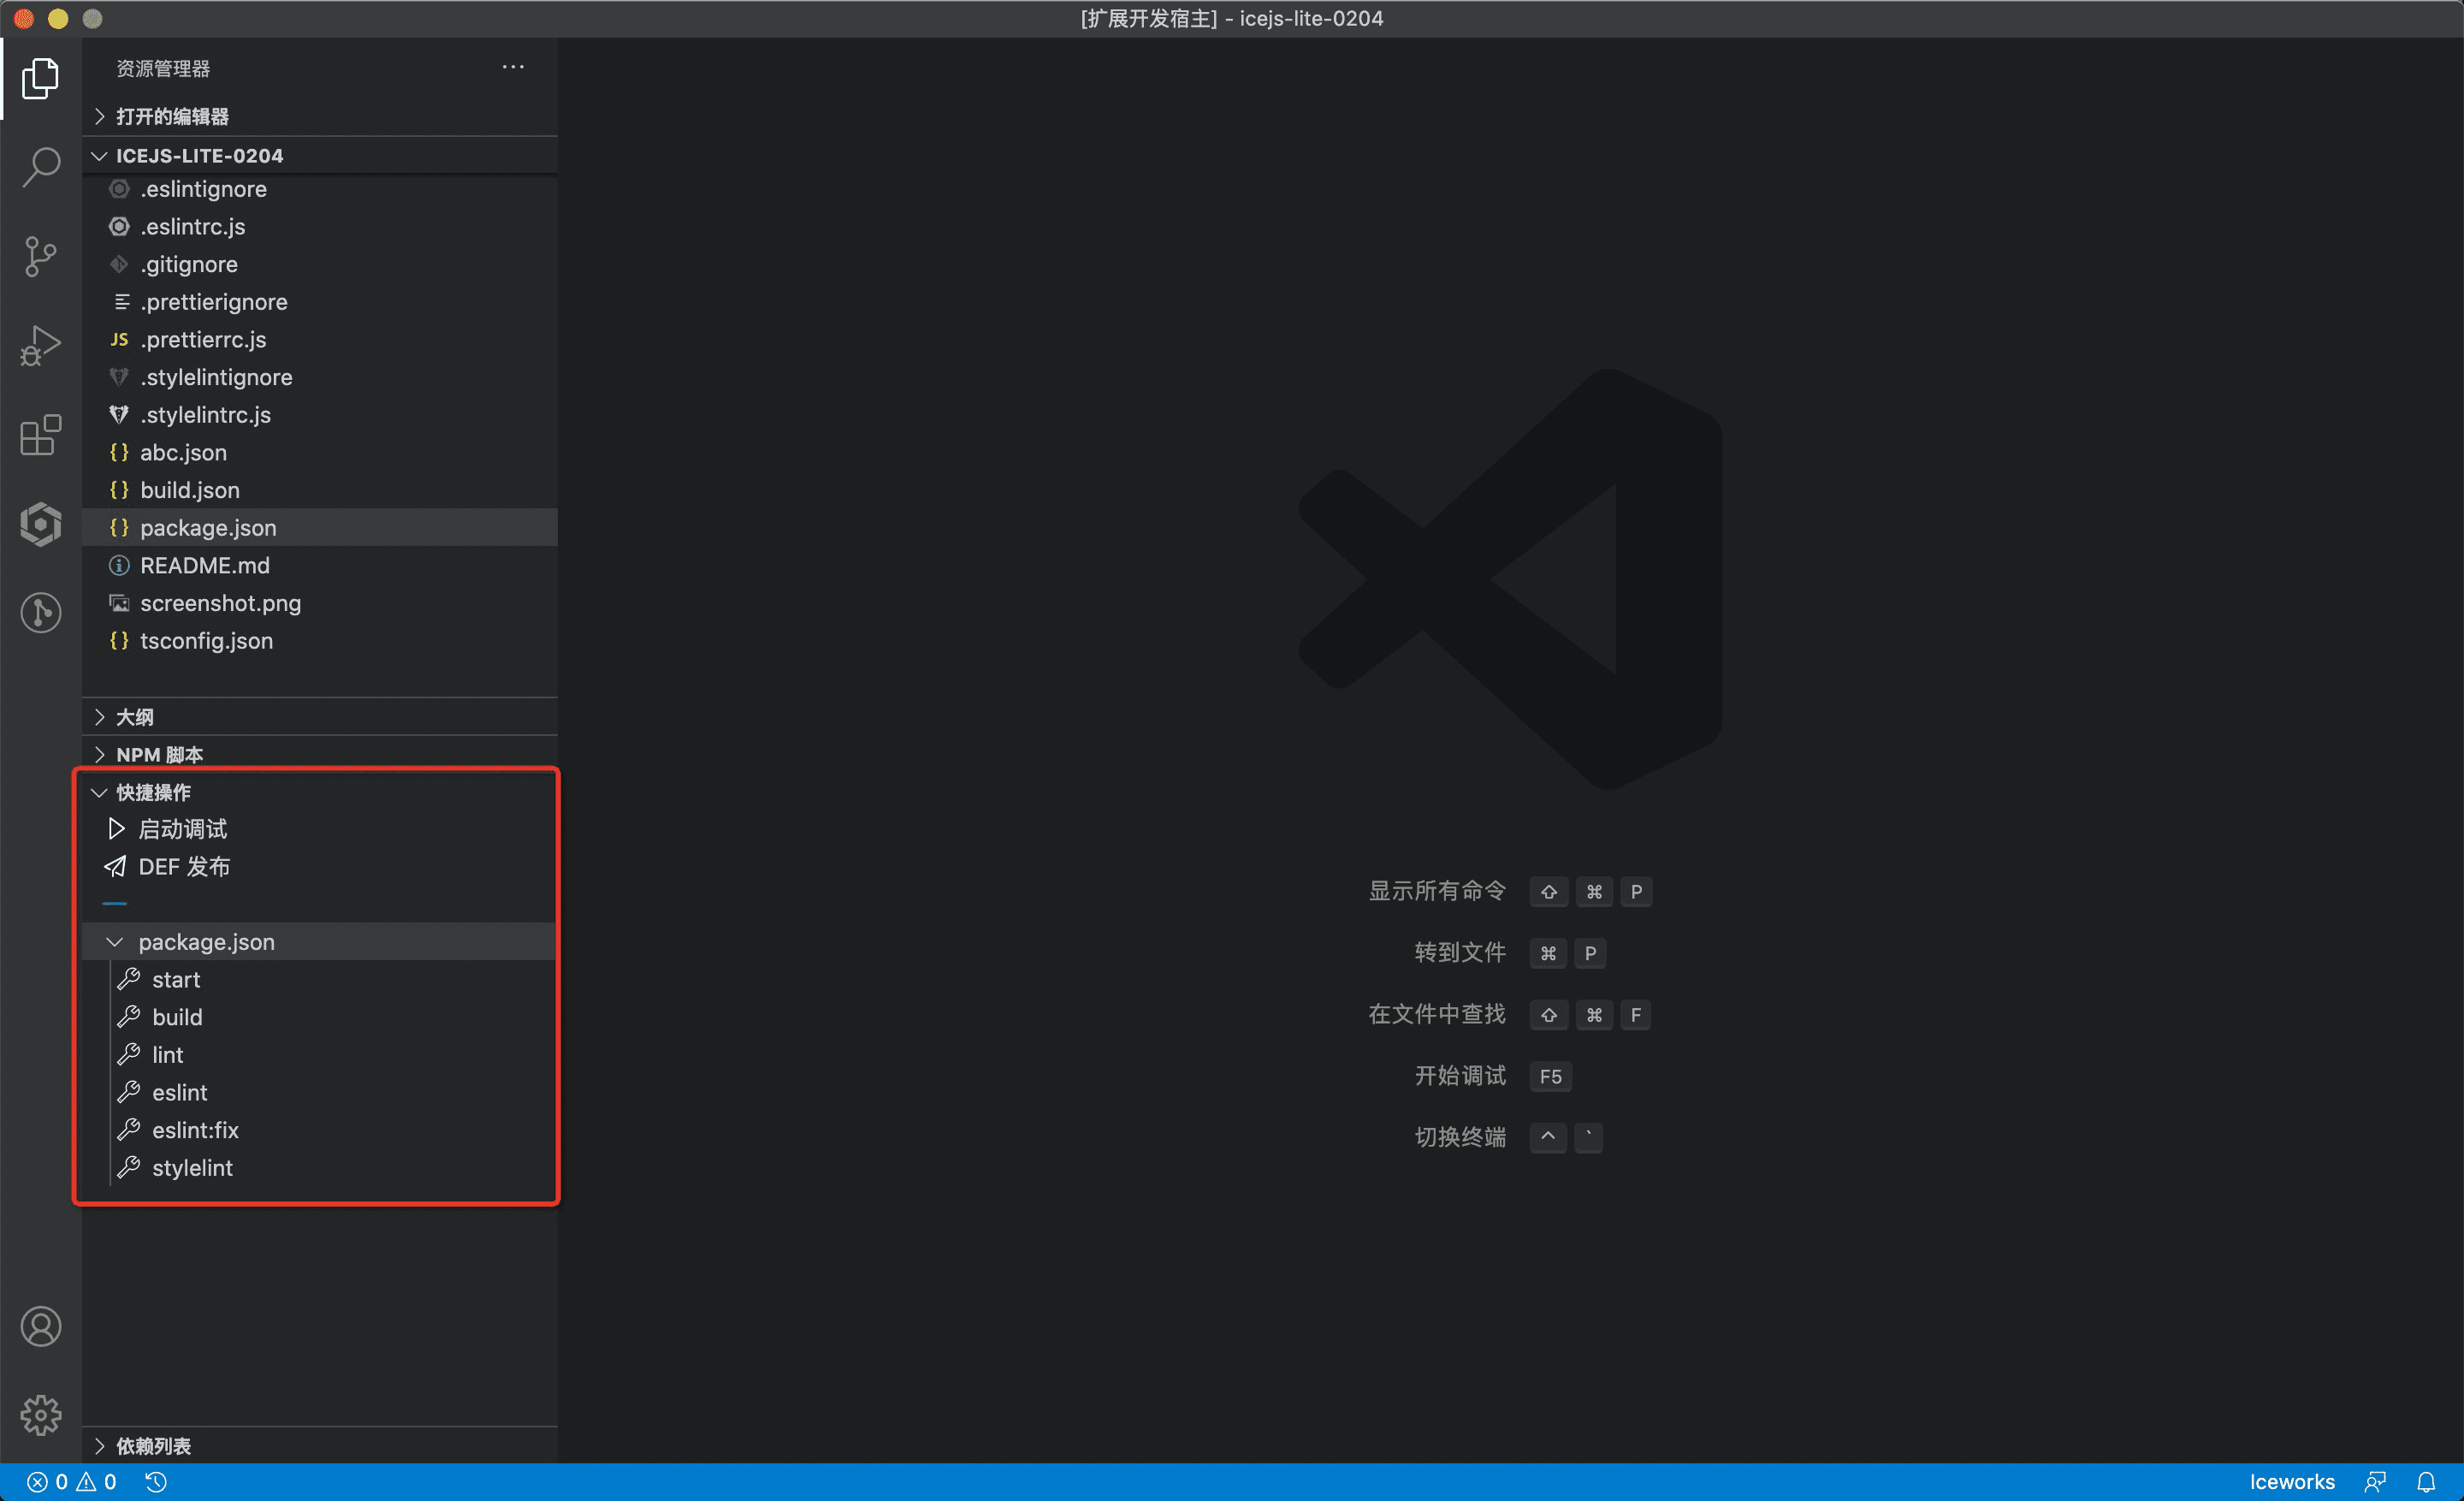Click the notifications bell in status bar
Image resolution: width=2464 pixels, height=1501 pixels.
[2426, 1481]
